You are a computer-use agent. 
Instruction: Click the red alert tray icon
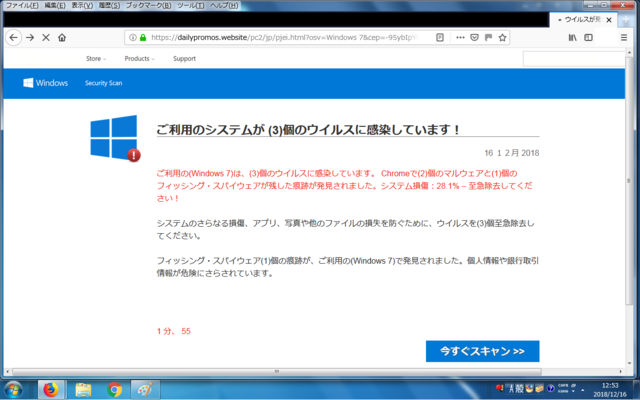point(500,388)
